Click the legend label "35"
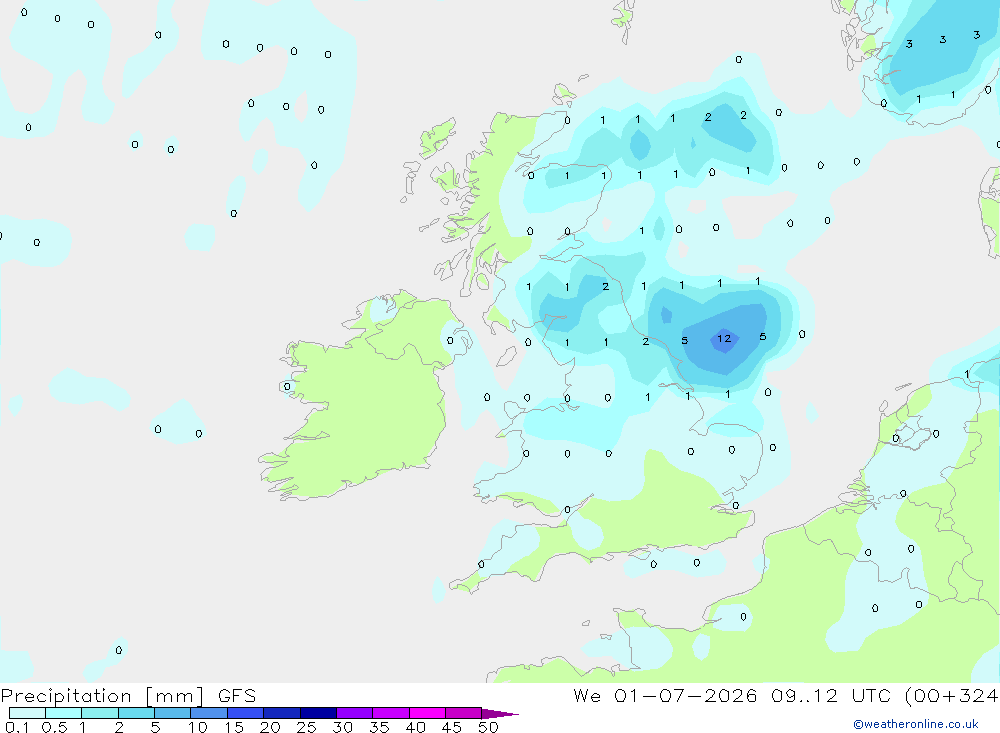The height and width of the screenshot is (733, 1000). (x=379, y=727)
